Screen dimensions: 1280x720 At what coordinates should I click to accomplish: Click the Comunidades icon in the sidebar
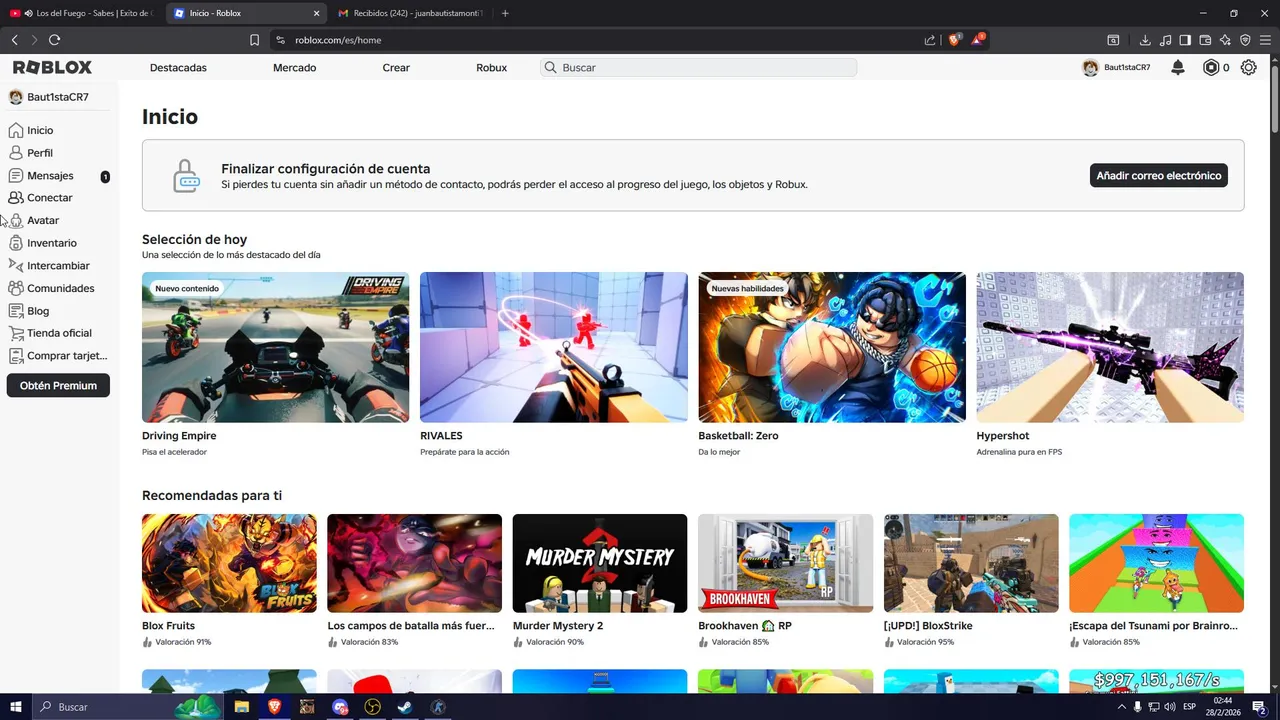point(15,288)
